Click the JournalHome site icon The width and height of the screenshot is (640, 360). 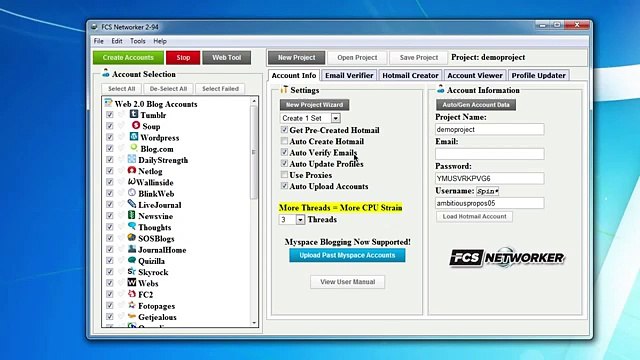(132, 249)
